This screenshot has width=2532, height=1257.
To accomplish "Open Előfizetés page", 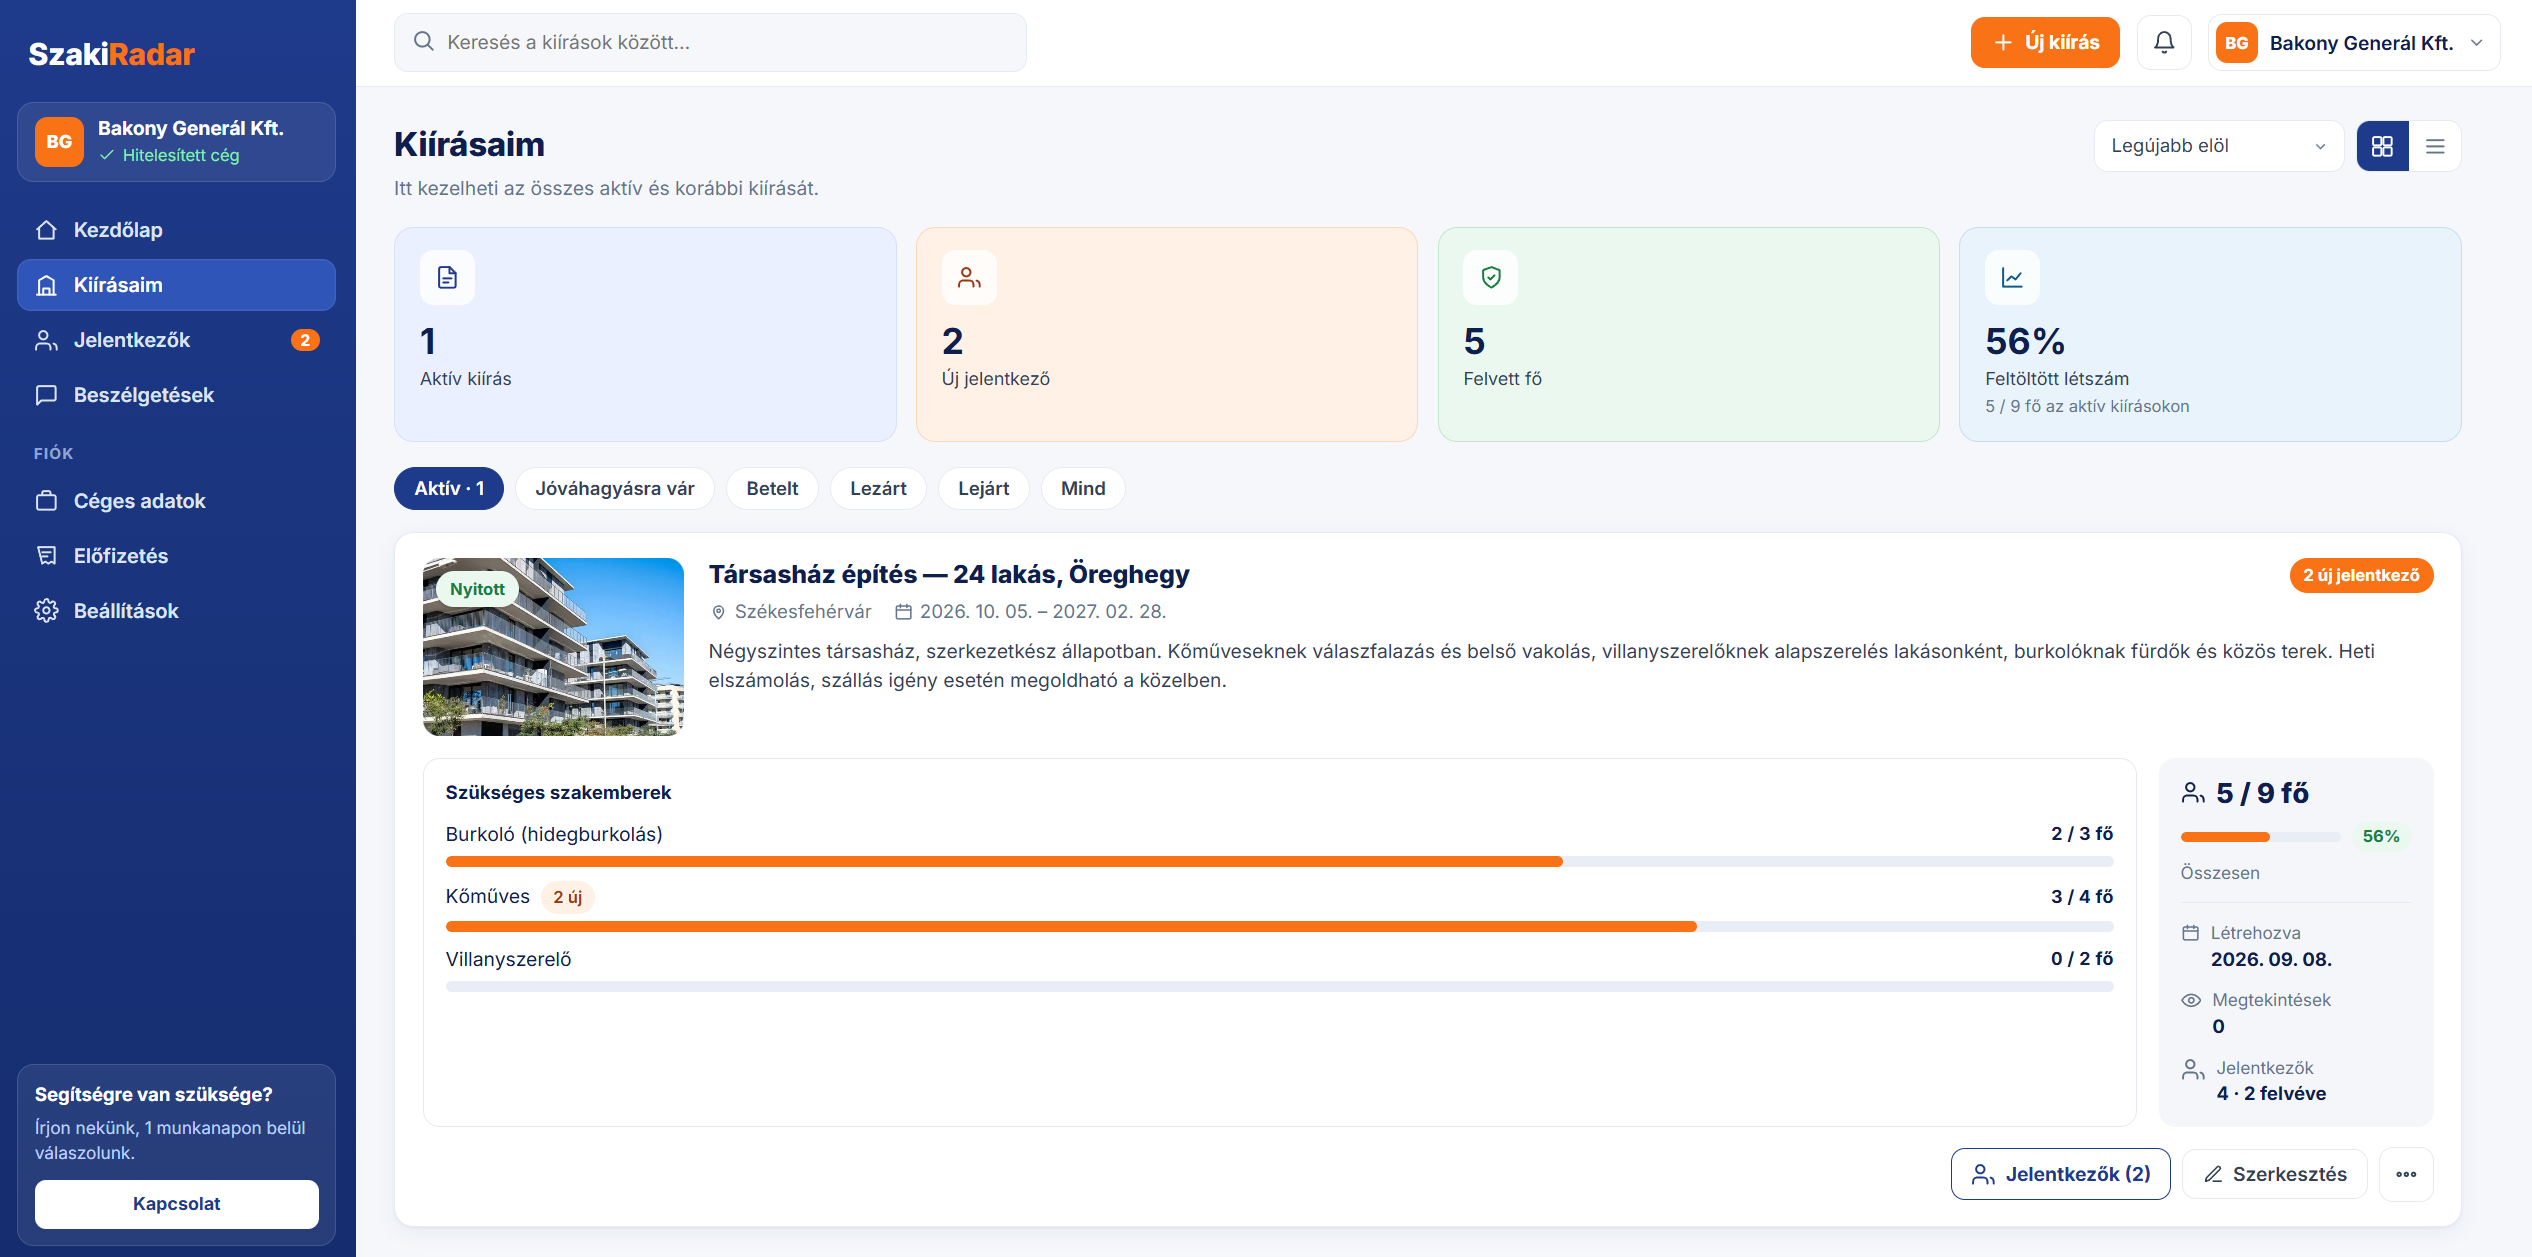I will 176,556.
